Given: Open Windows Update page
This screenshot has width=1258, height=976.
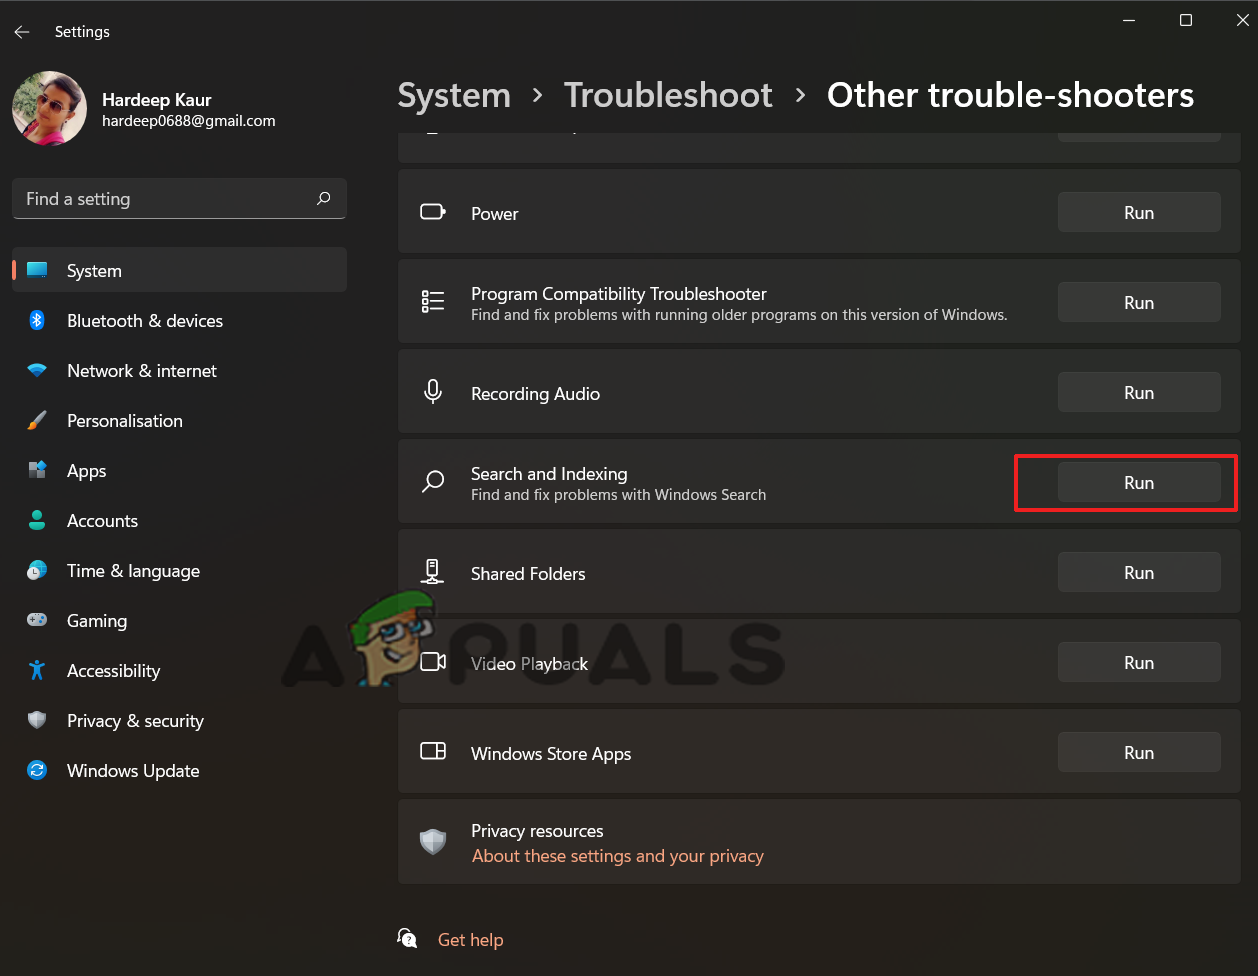Looking at the screenshot, I should pyautogui.click(x=132, y=771).
